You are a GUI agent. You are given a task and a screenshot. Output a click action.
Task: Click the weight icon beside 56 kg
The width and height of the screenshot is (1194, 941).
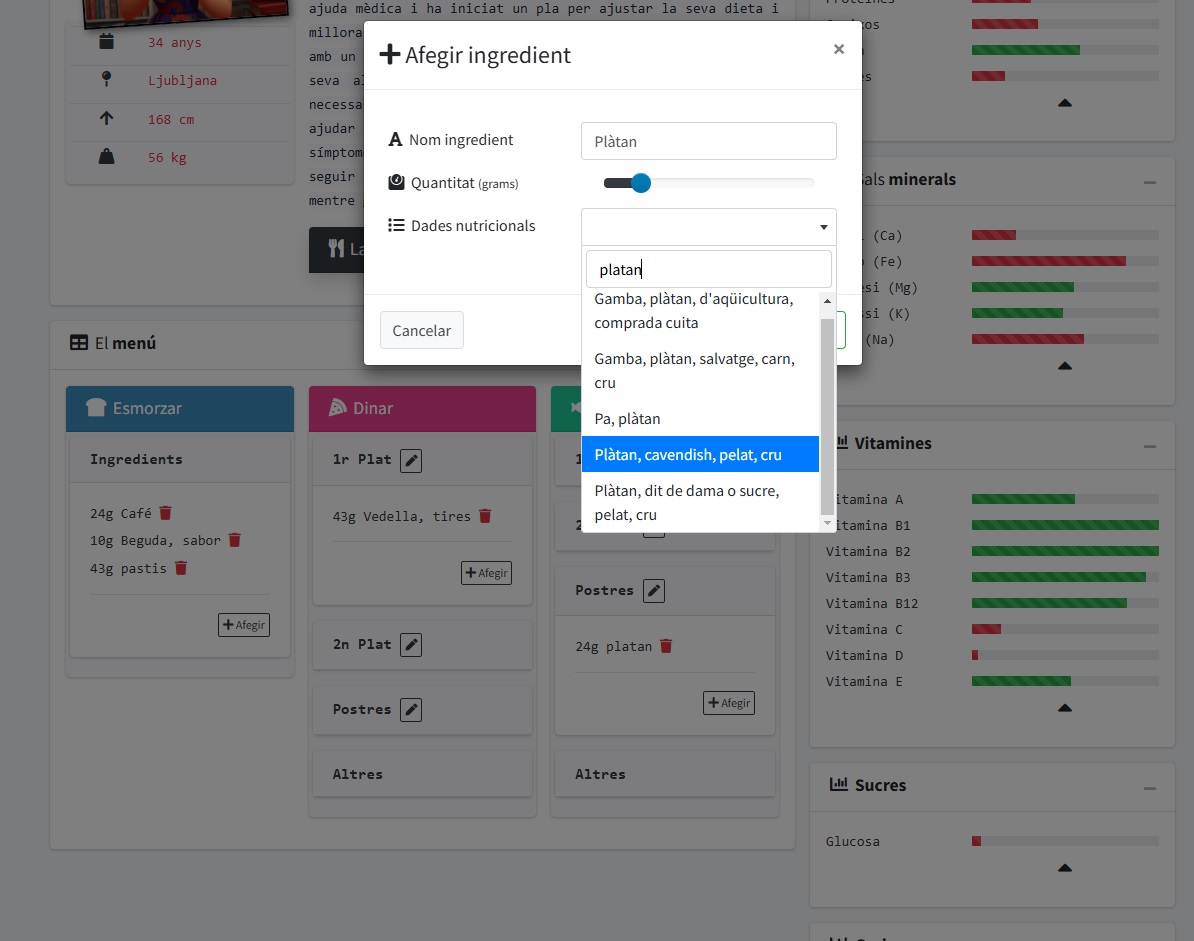point(107,156)
